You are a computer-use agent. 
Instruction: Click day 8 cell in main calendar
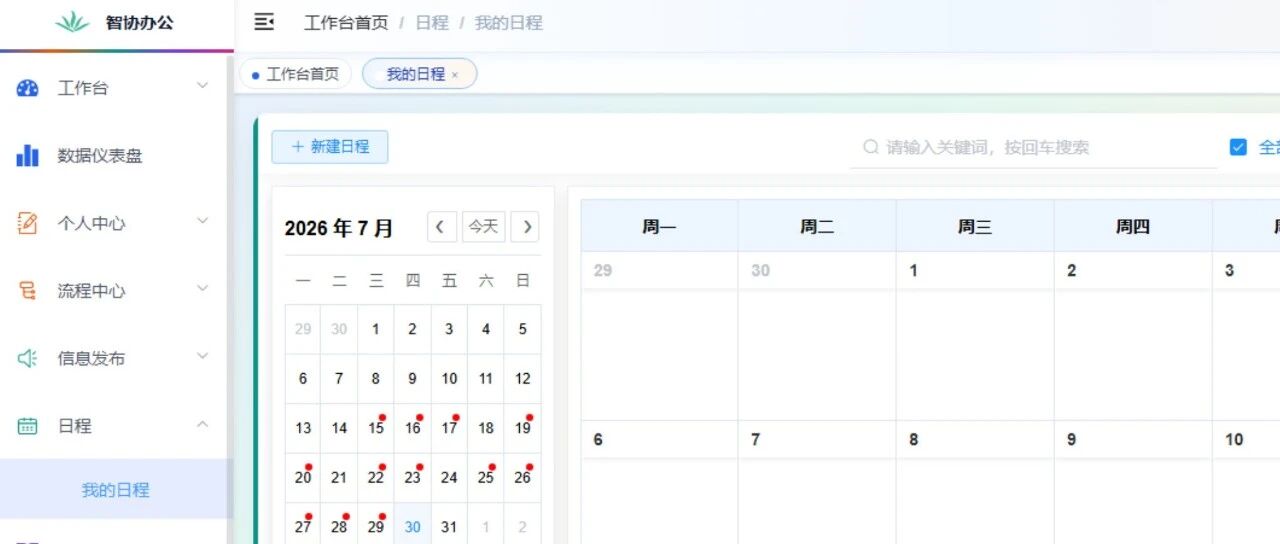click(x=975, y=482)
